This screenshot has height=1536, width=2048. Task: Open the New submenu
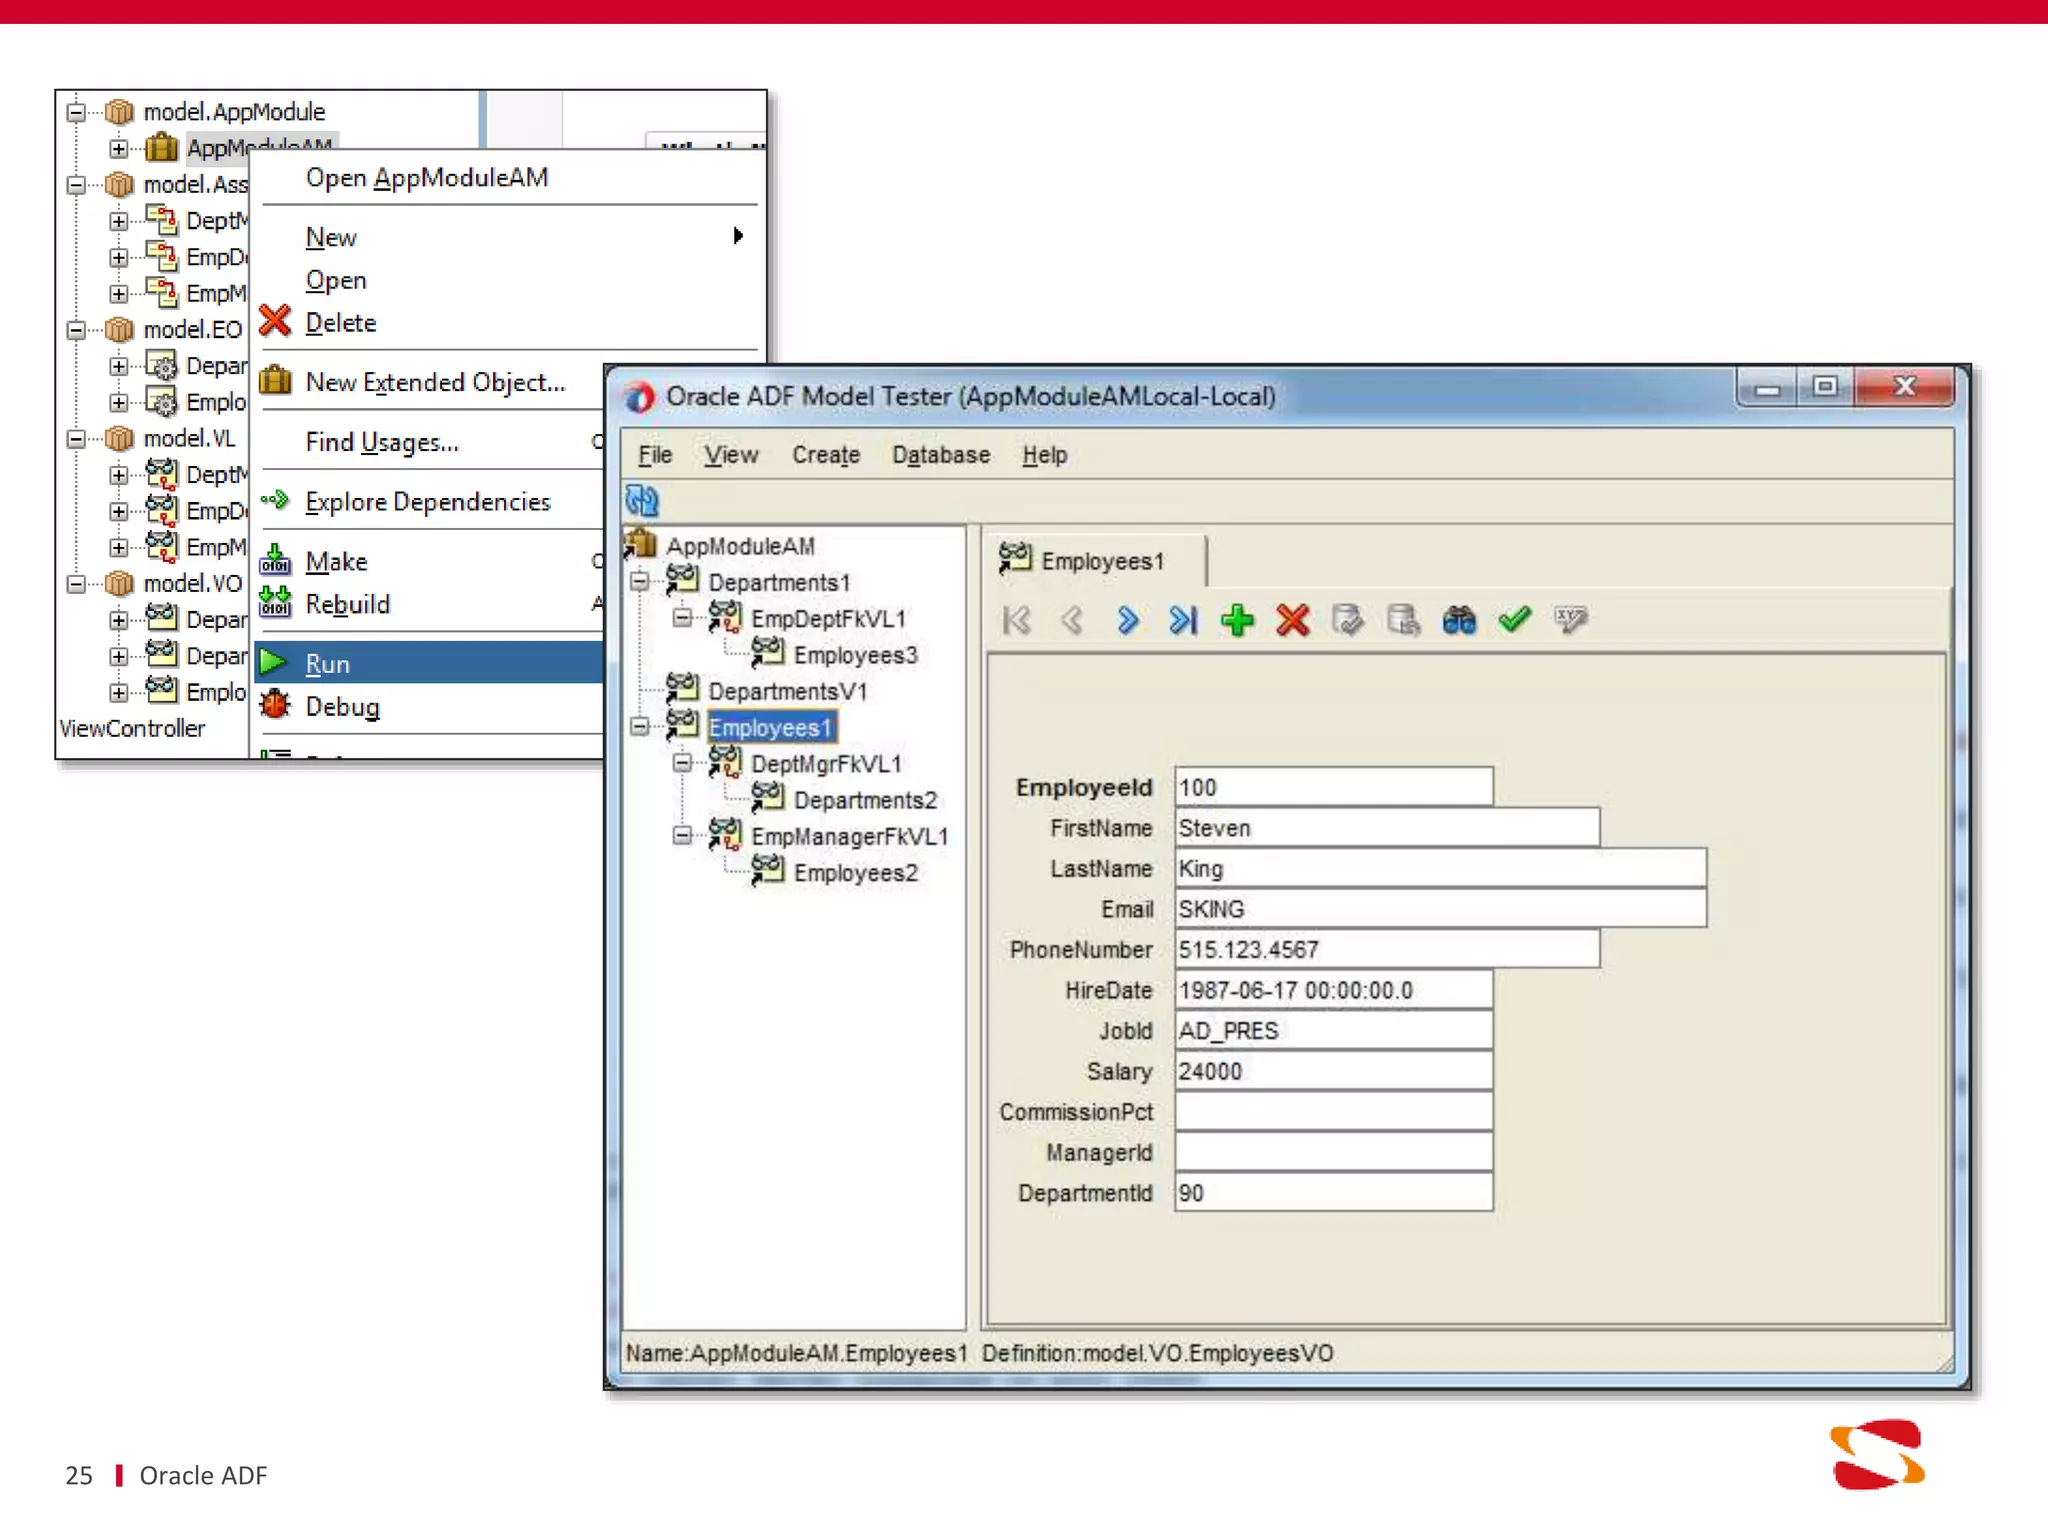point(508,237)
